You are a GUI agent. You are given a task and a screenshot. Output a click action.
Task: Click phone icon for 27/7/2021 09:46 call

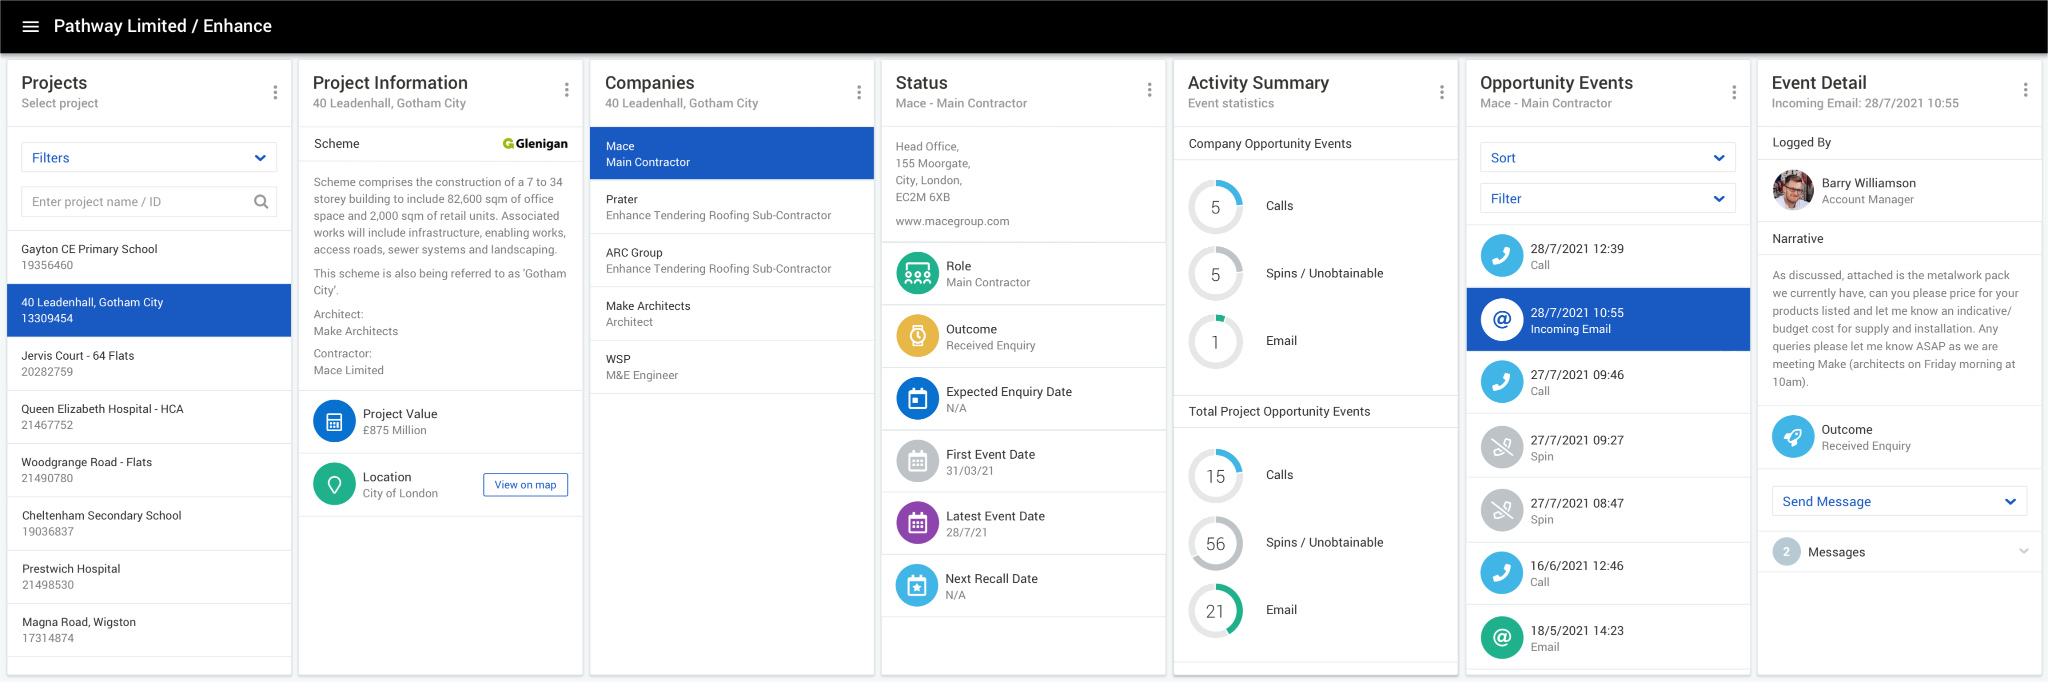click(1501, 382)
